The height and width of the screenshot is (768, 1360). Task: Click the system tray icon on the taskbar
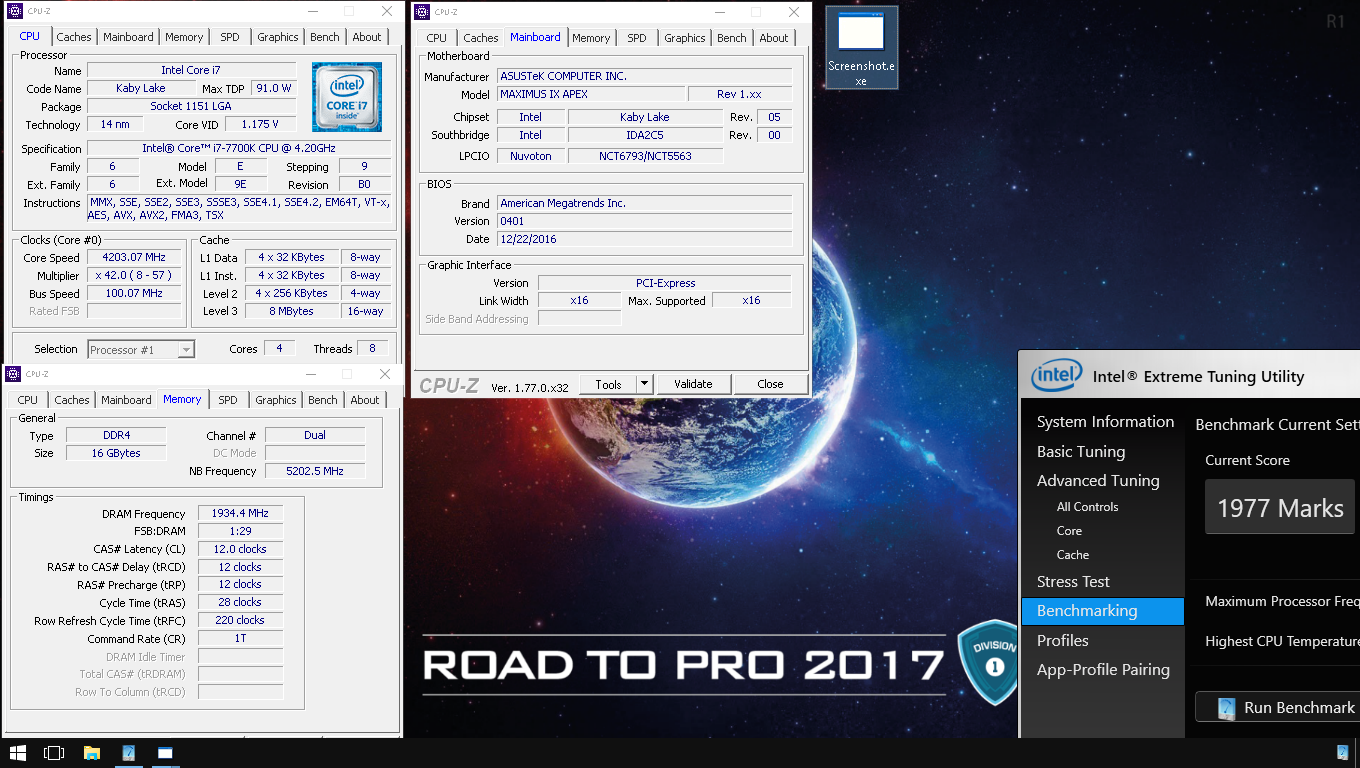(1342, 753)
